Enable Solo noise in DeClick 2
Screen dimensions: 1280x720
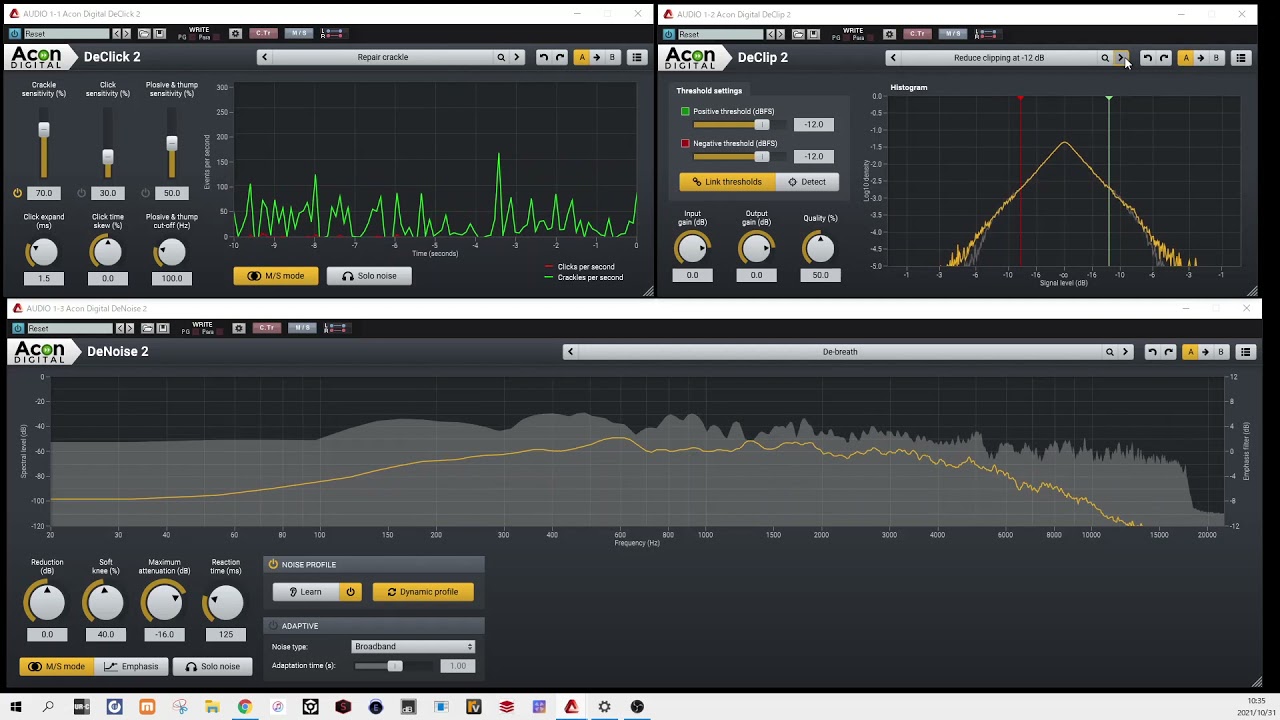(369, 276)
